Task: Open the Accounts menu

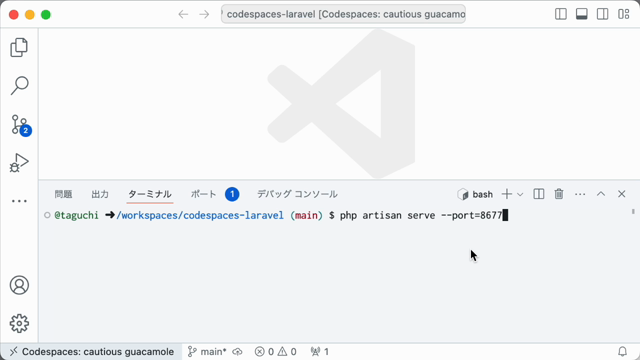Action: [x=19, y=285]
